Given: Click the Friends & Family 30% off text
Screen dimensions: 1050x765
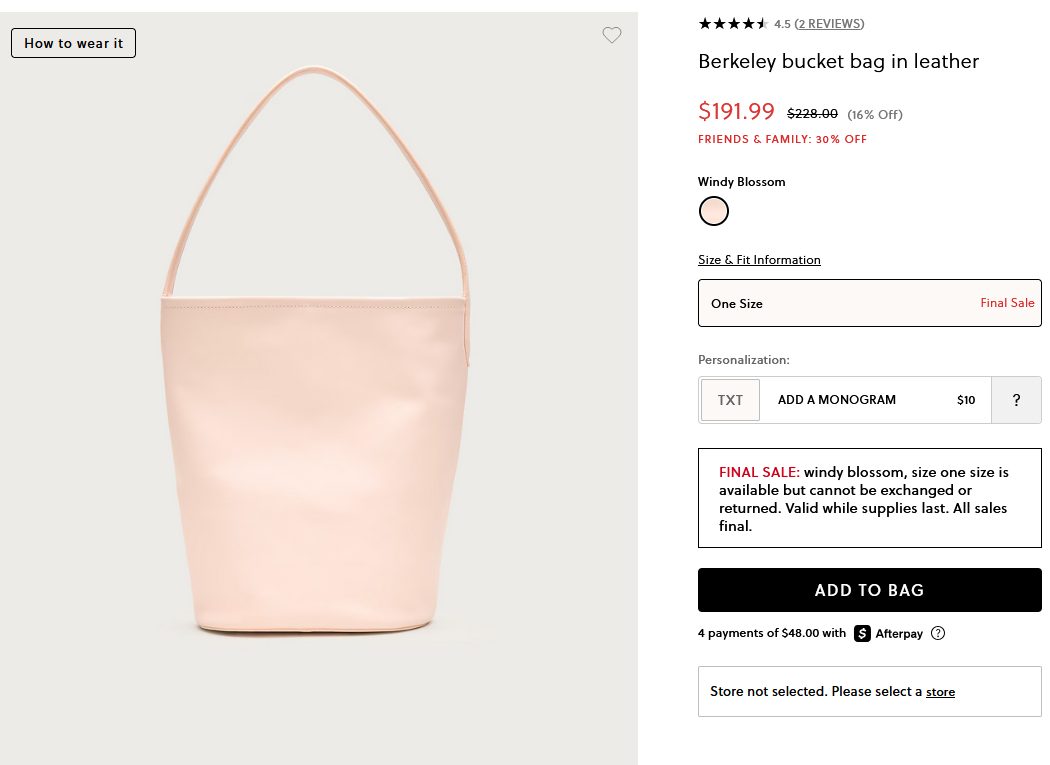Looking at the screenshot, I should (782, 139).
